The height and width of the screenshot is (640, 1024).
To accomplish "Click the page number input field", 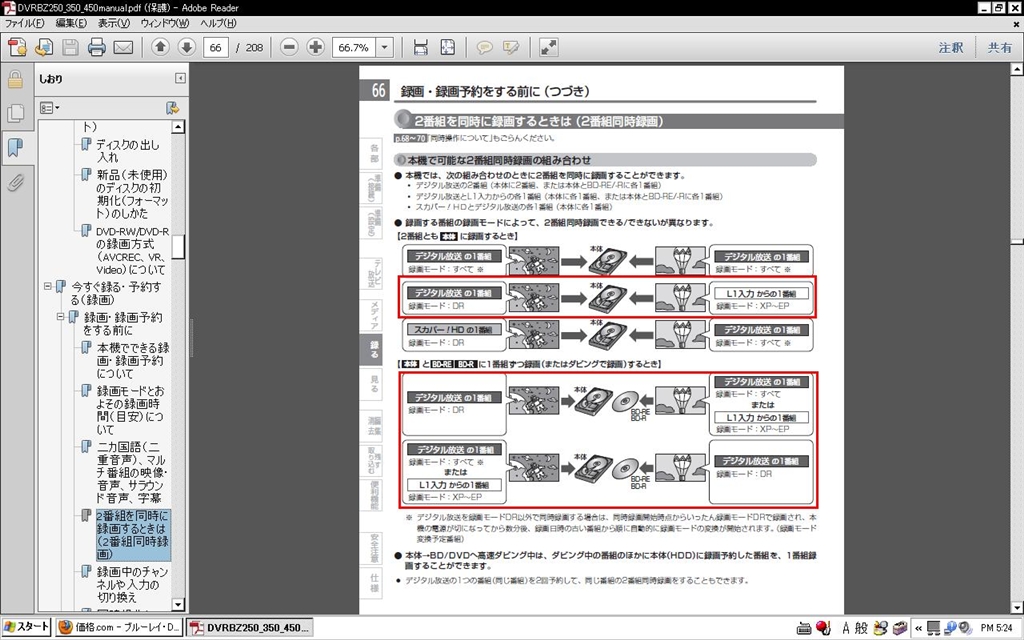I will [215, 47].
